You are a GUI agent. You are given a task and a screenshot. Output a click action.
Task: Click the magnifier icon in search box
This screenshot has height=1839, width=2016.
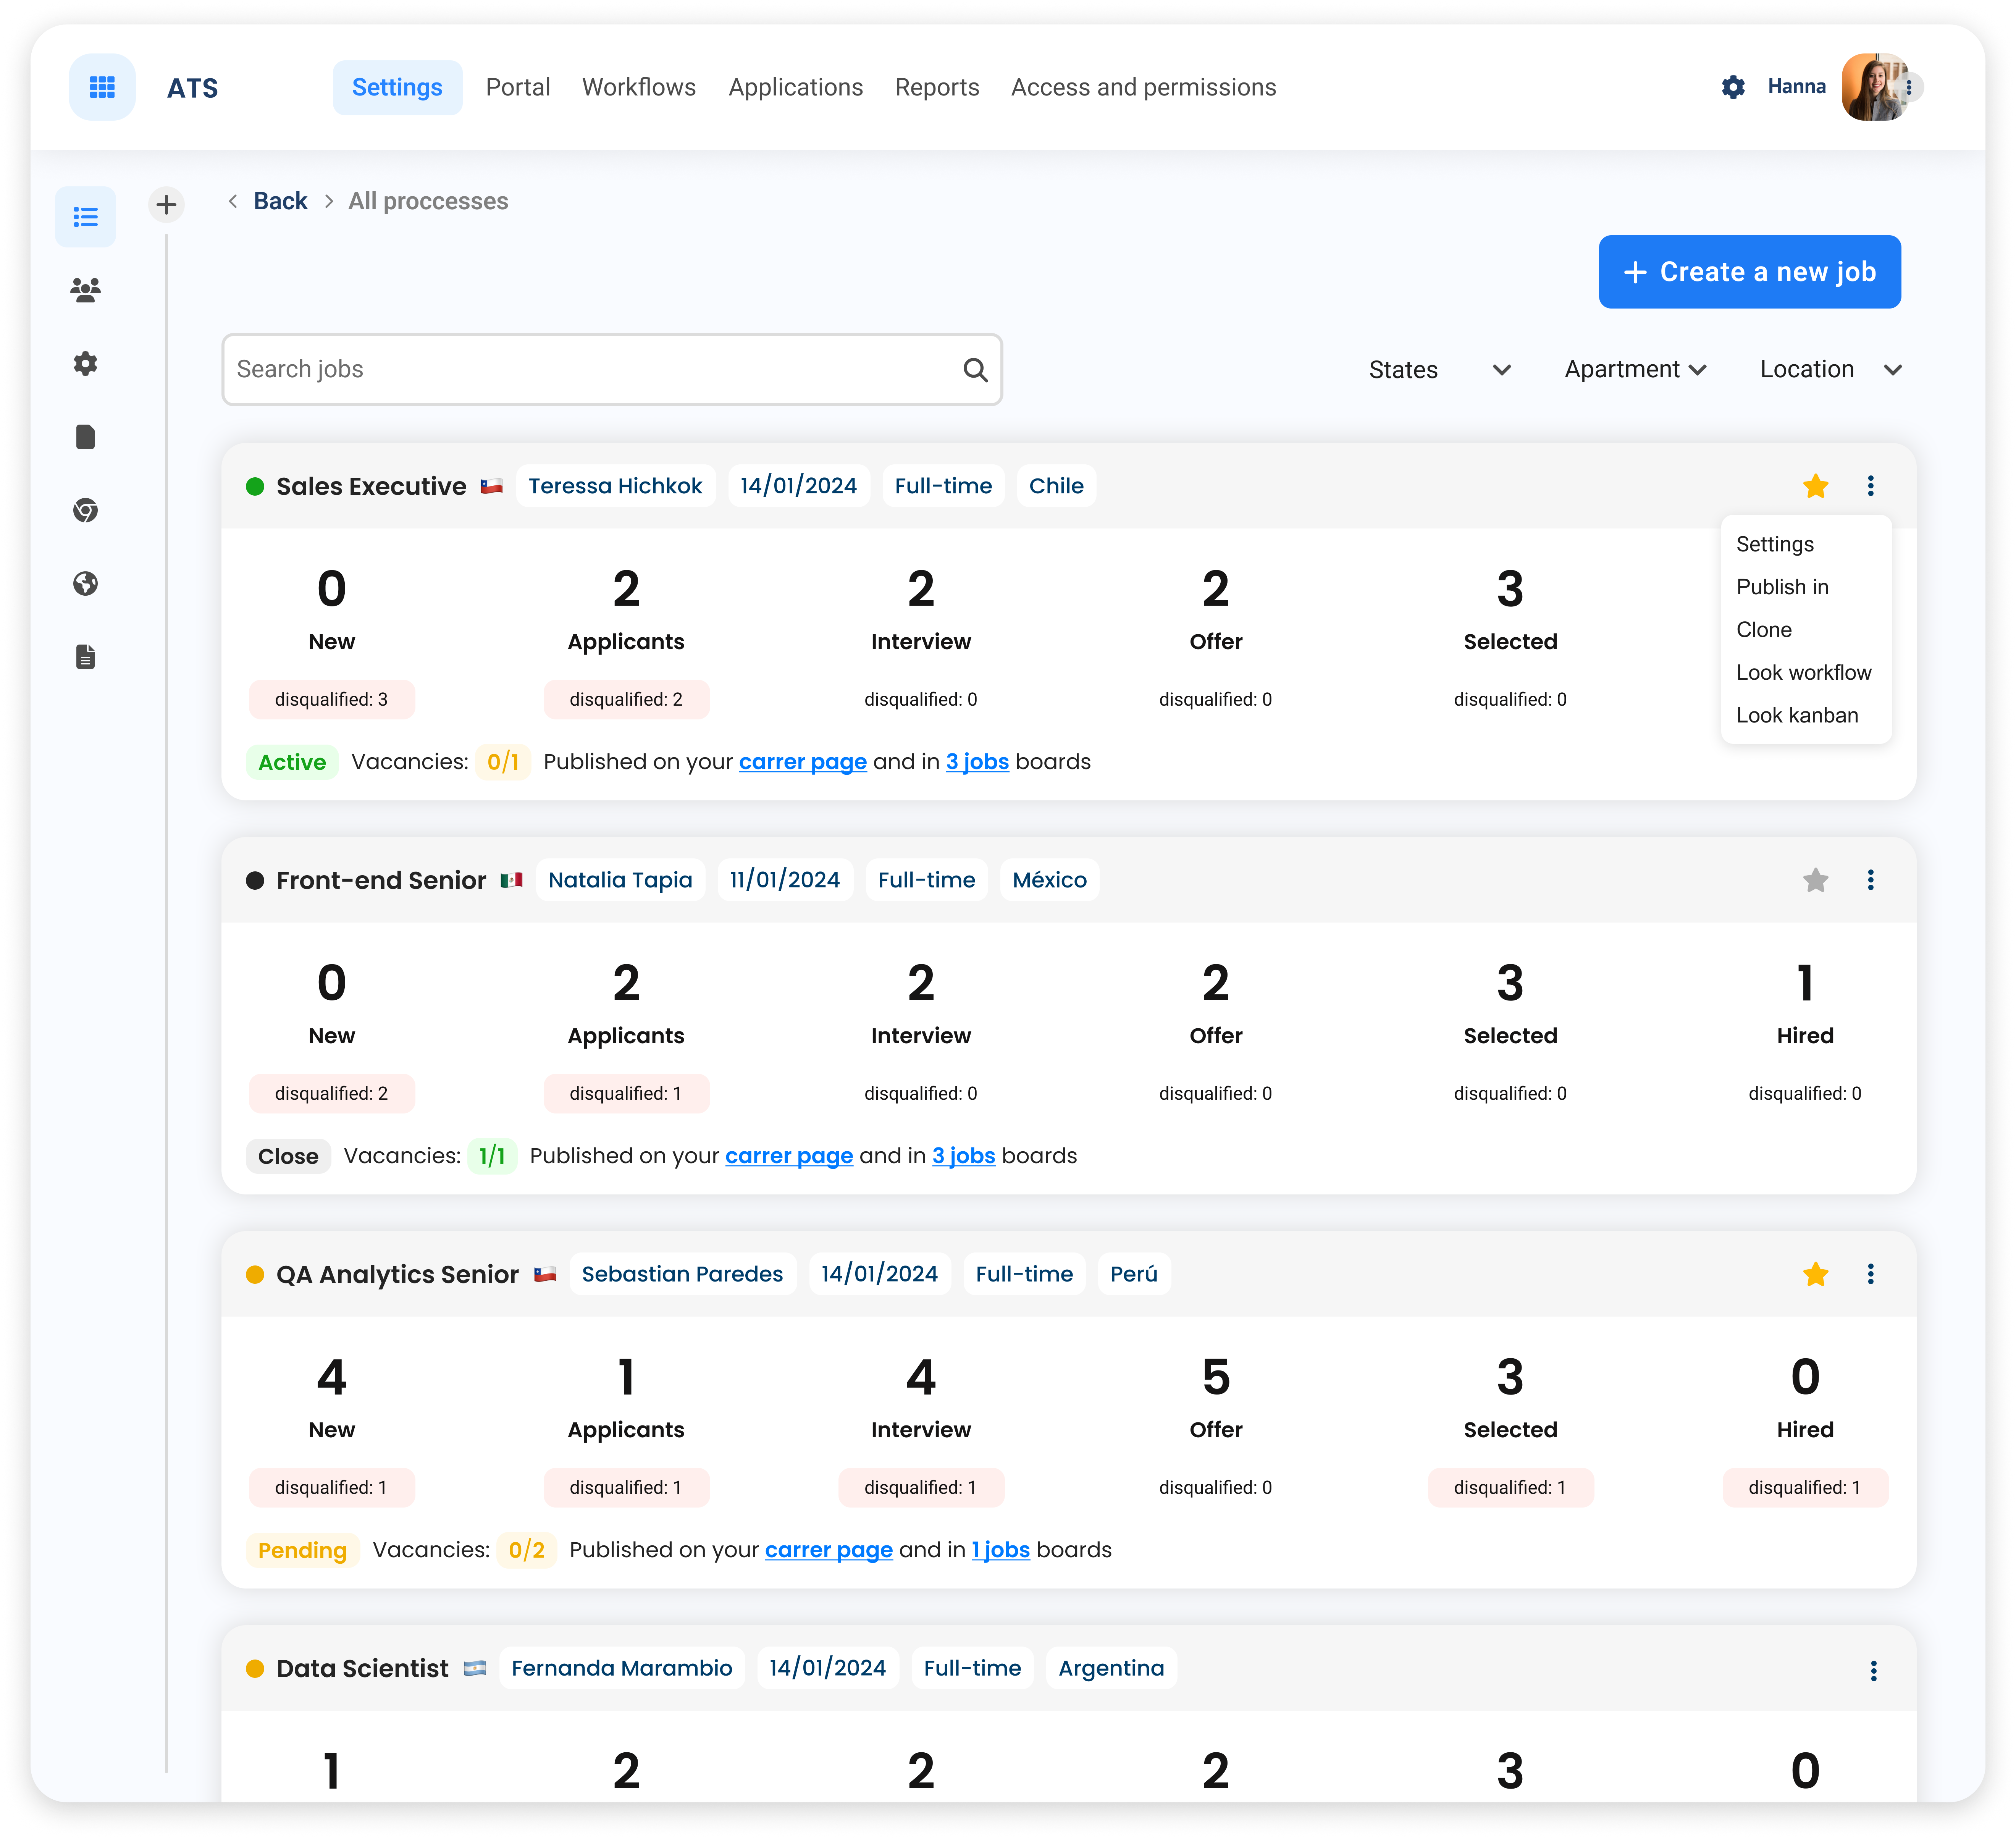975,370
